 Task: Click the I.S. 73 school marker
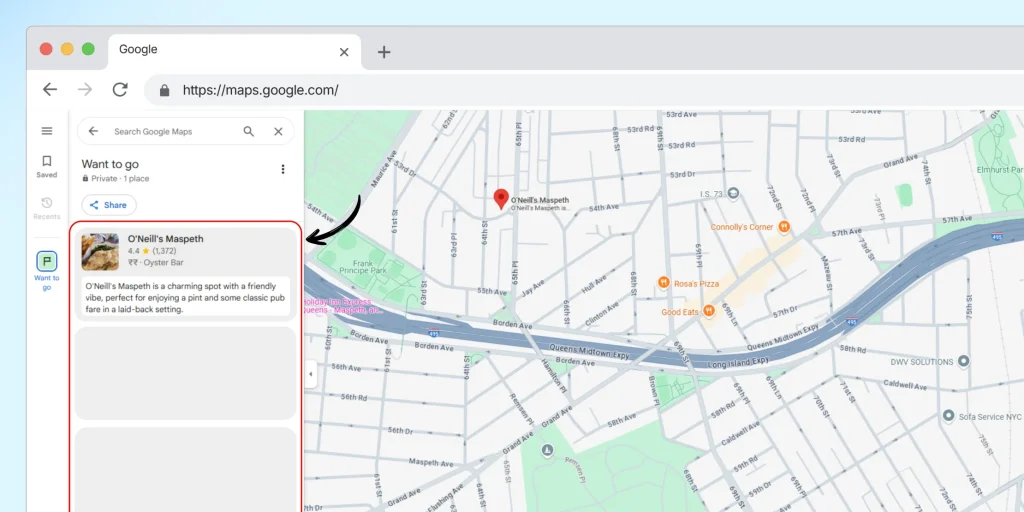tap(733, 193)
